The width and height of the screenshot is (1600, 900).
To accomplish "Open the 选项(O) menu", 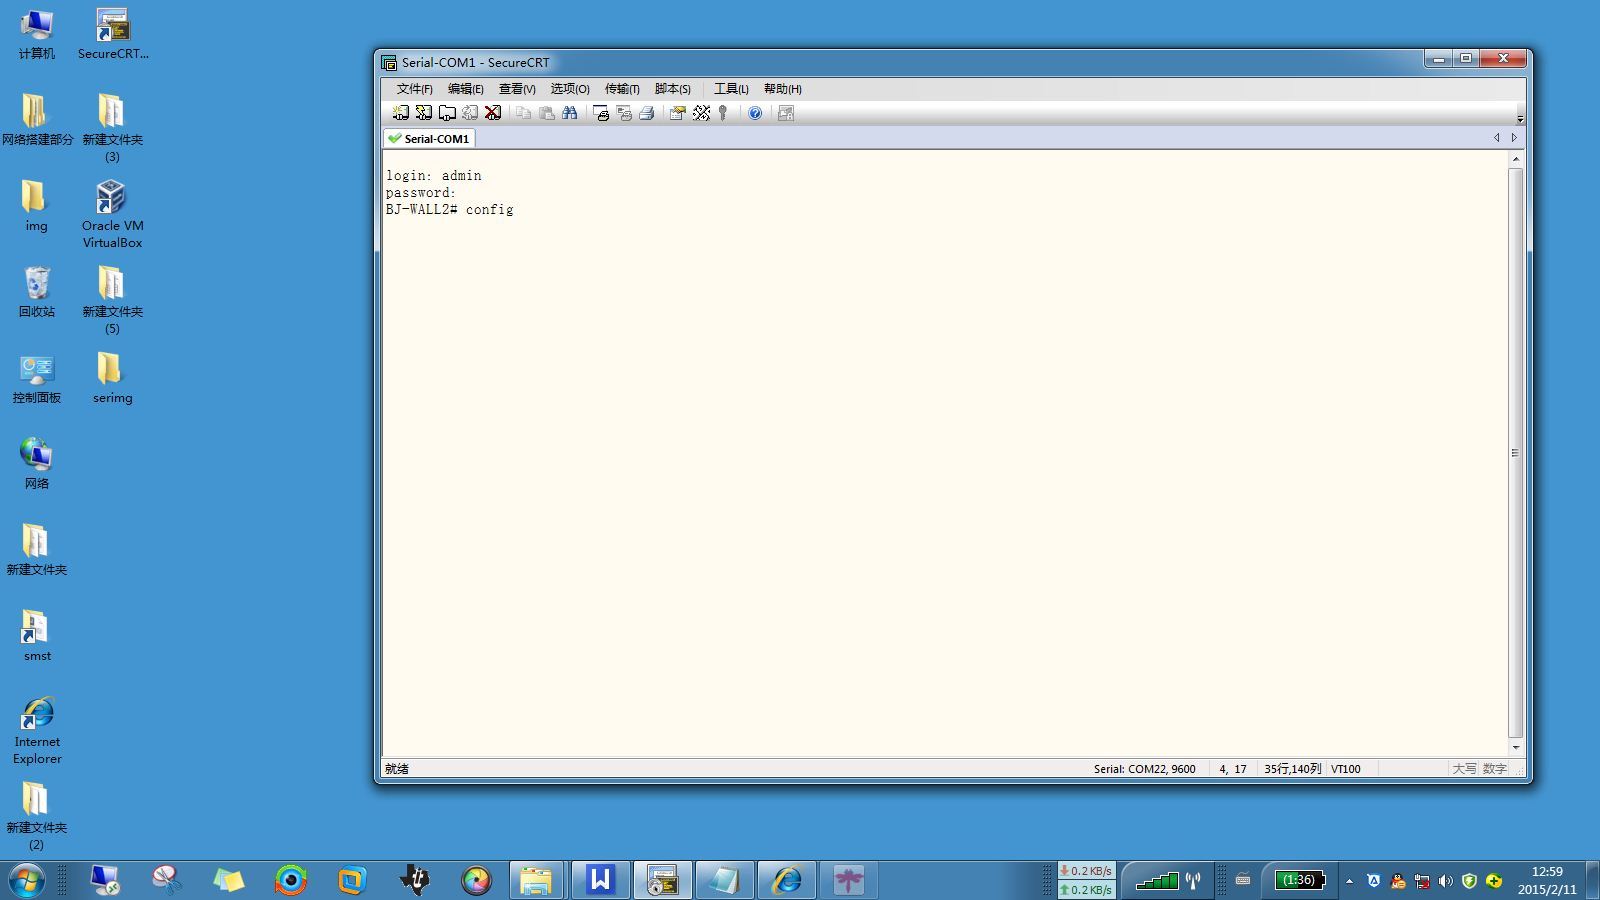I will tap(569, 89).
